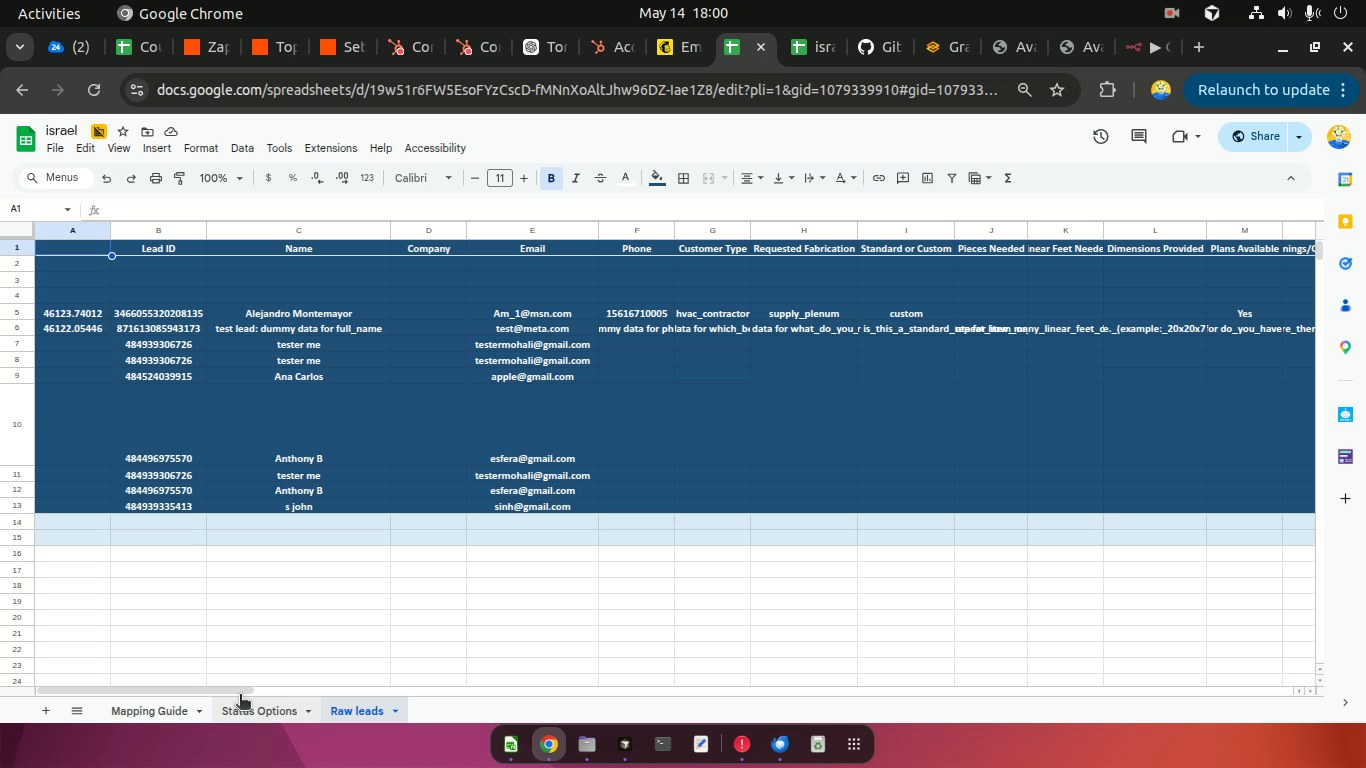Create a filter with funnel icon

tap(952, 178)
